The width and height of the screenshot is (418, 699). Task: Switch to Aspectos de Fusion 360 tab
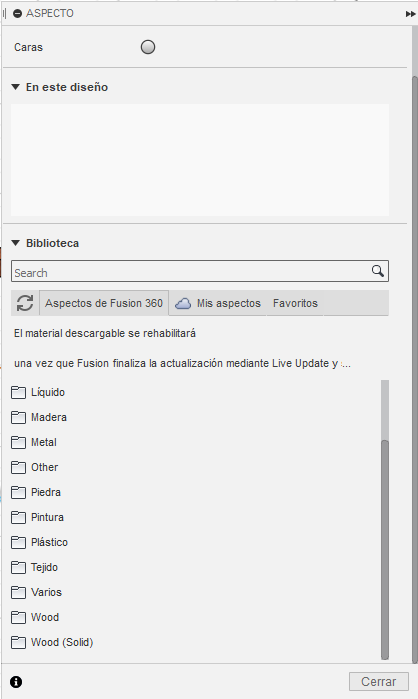pos(104,303)
